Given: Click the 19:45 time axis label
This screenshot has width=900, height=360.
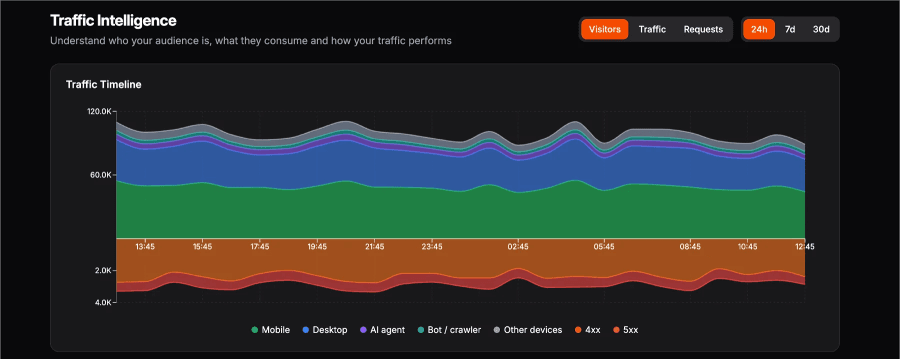Looking at the screenshot, I should (x=317, y=246).
